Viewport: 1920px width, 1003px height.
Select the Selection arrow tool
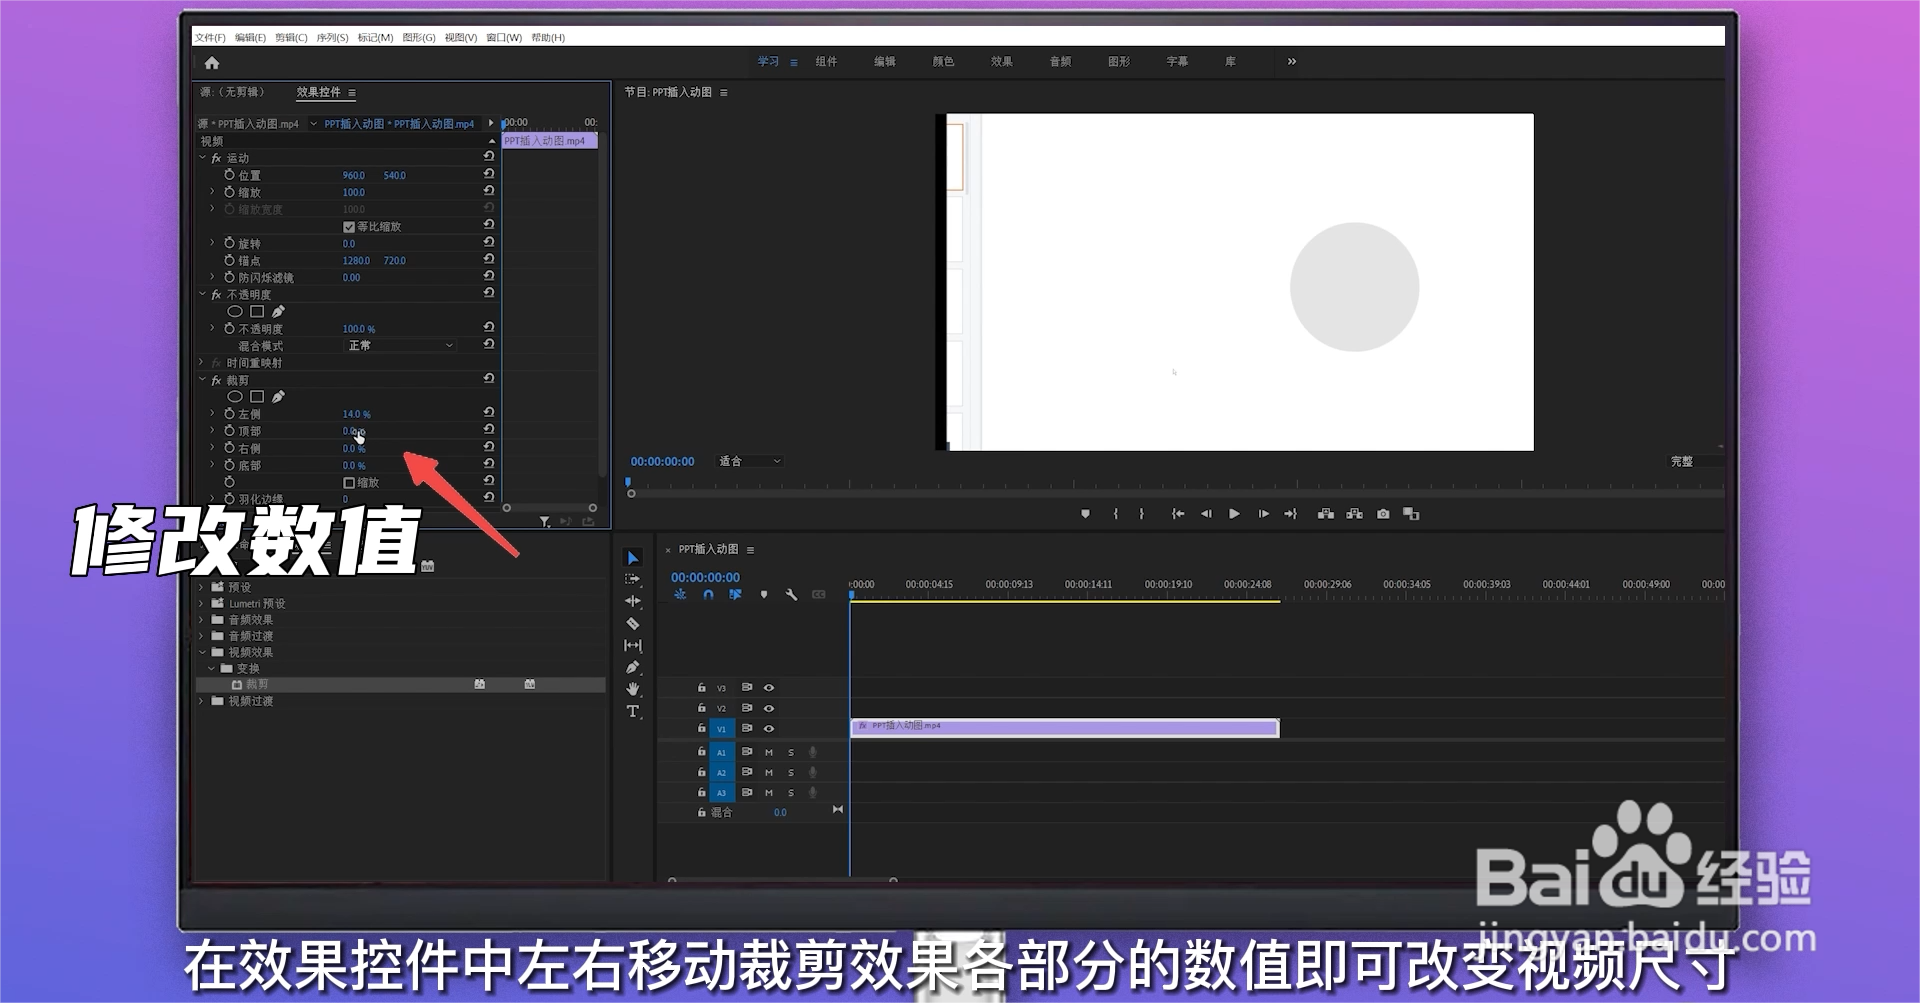(633, 558)
